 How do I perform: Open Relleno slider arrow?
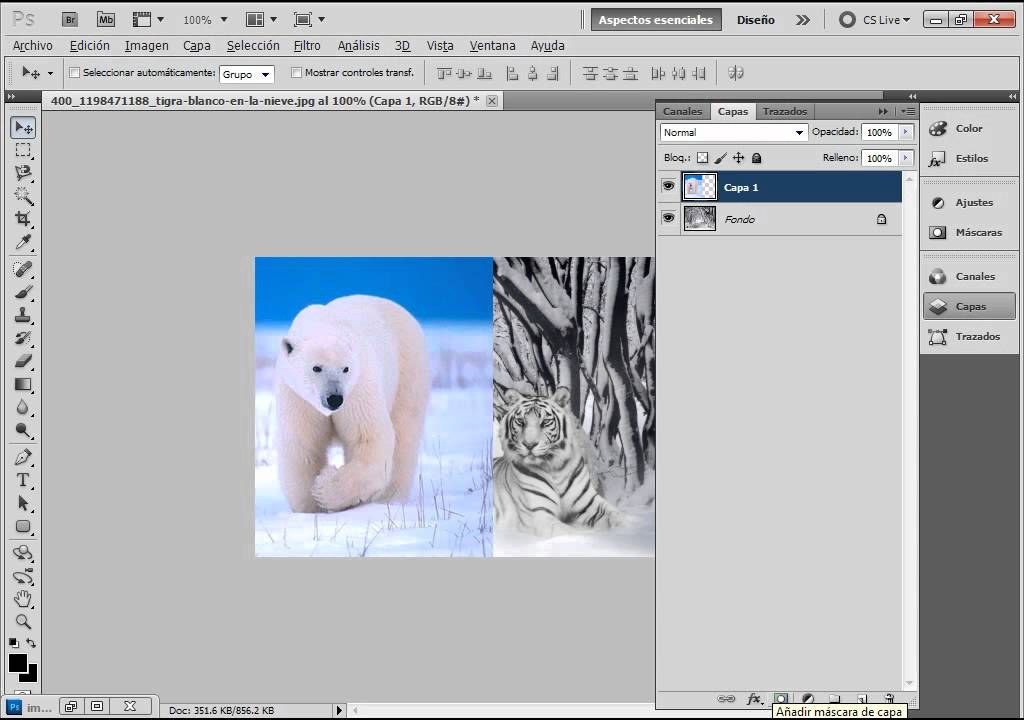pos(905,158)
